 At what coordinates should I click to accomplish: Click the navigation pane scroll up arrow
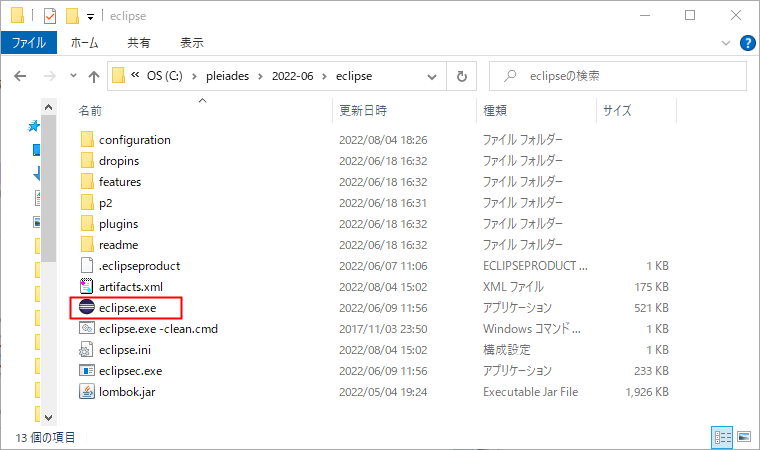click(48, 107)
